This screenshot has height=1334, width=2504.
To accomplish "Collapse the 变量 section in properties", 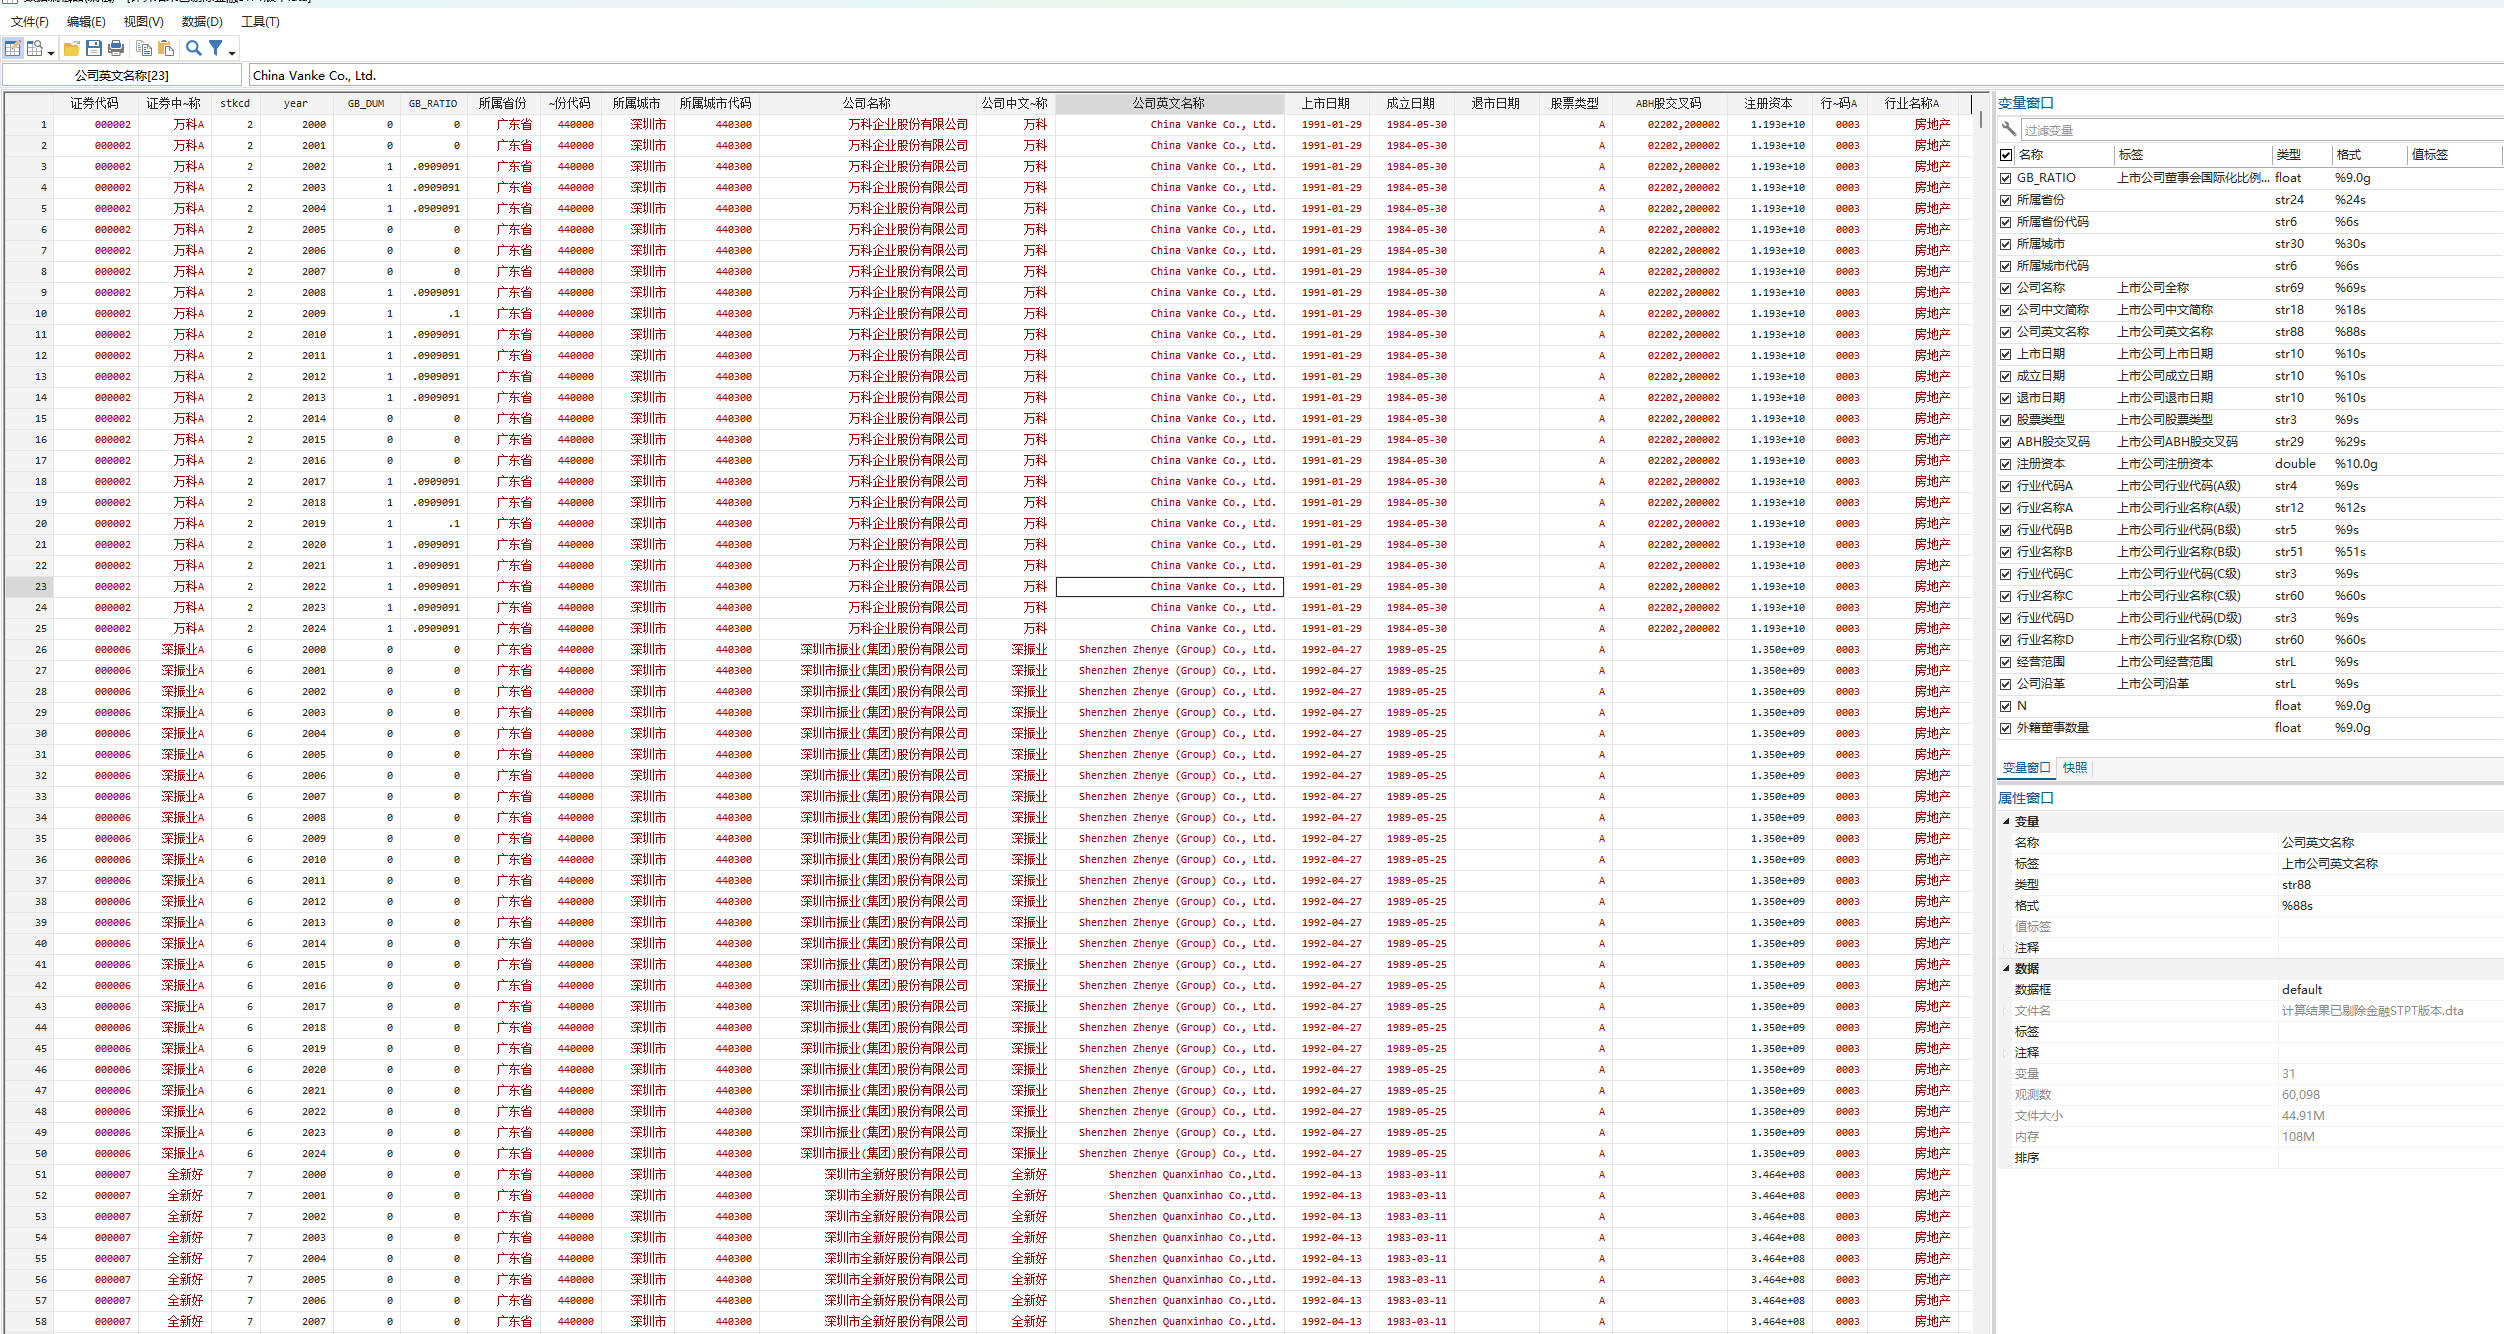I will click(x=2006, y=821).
